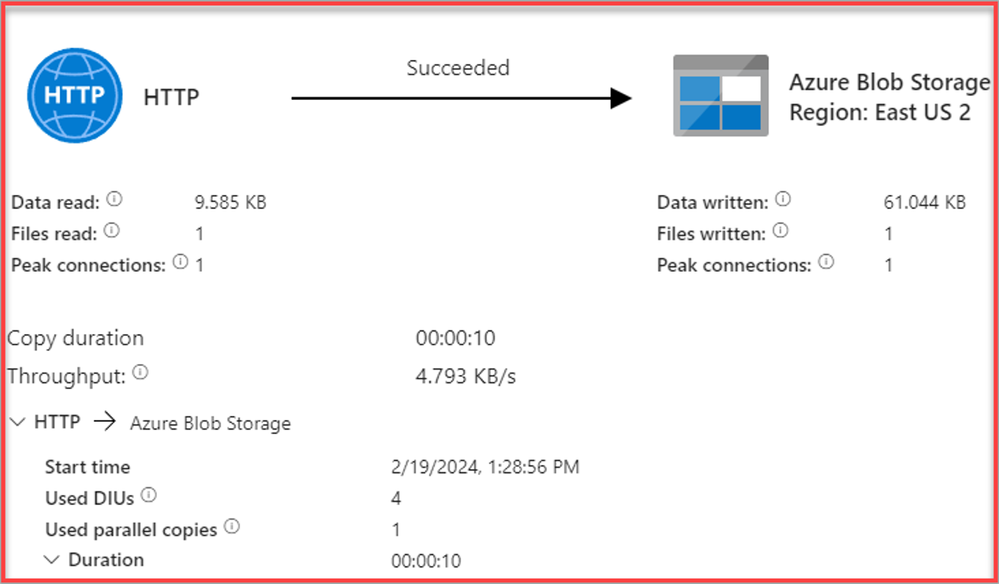Click the arrow between HTTP and Blob Storage
The height and width of the screenshot is (584, 999).
coord(461,97)
